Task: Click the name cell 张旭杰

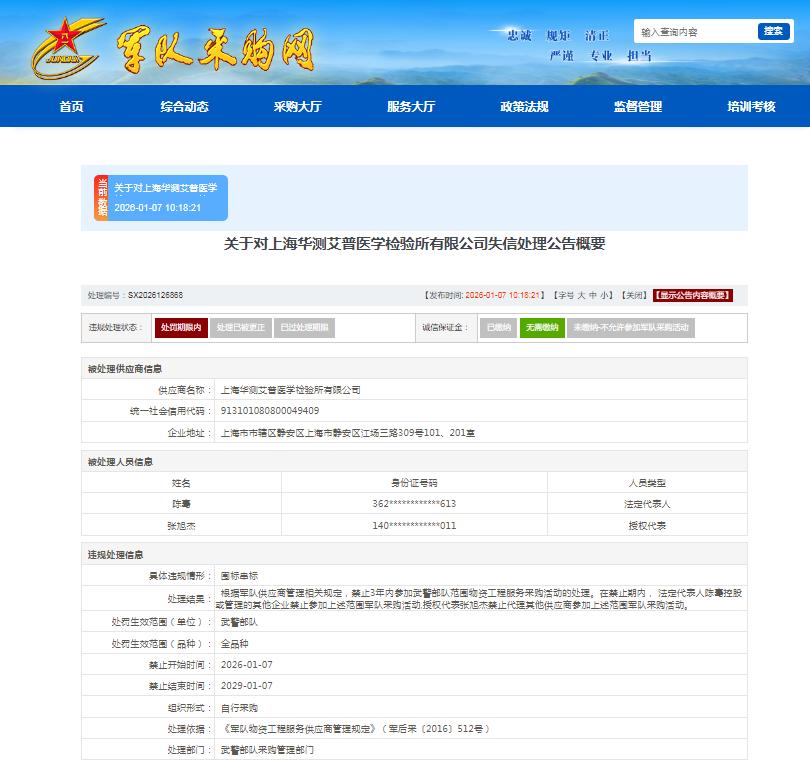Action: pos(181,526)
